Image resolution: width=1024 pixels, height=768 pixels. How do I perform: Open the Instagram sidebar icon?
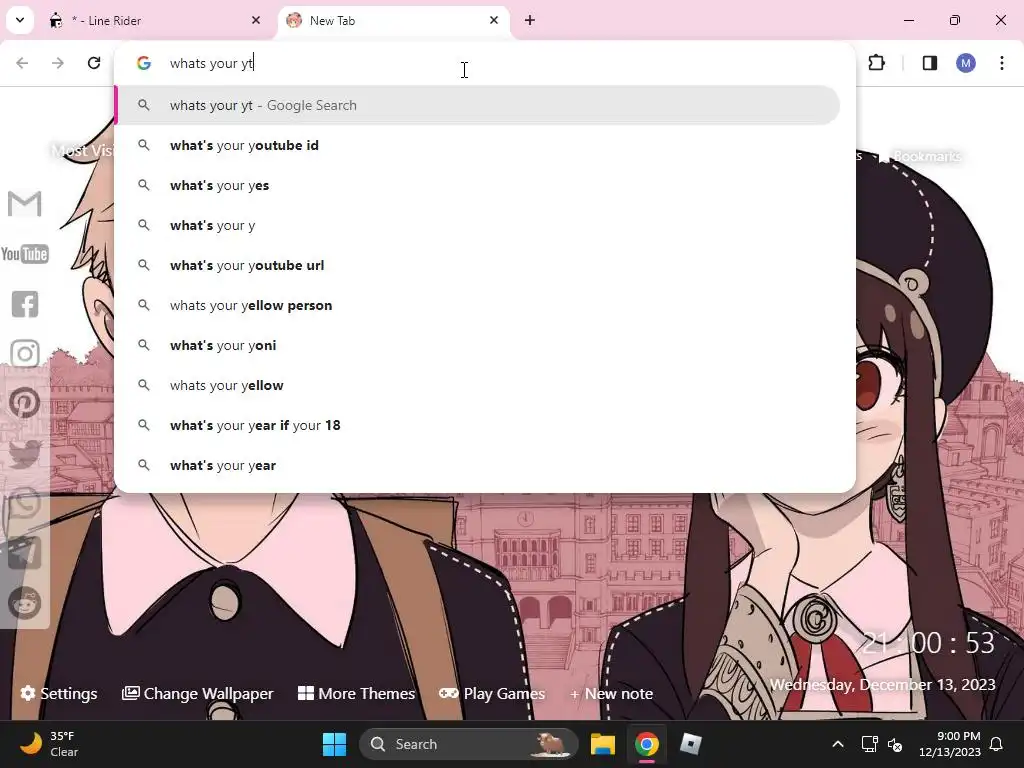click(x=25, y=354)
